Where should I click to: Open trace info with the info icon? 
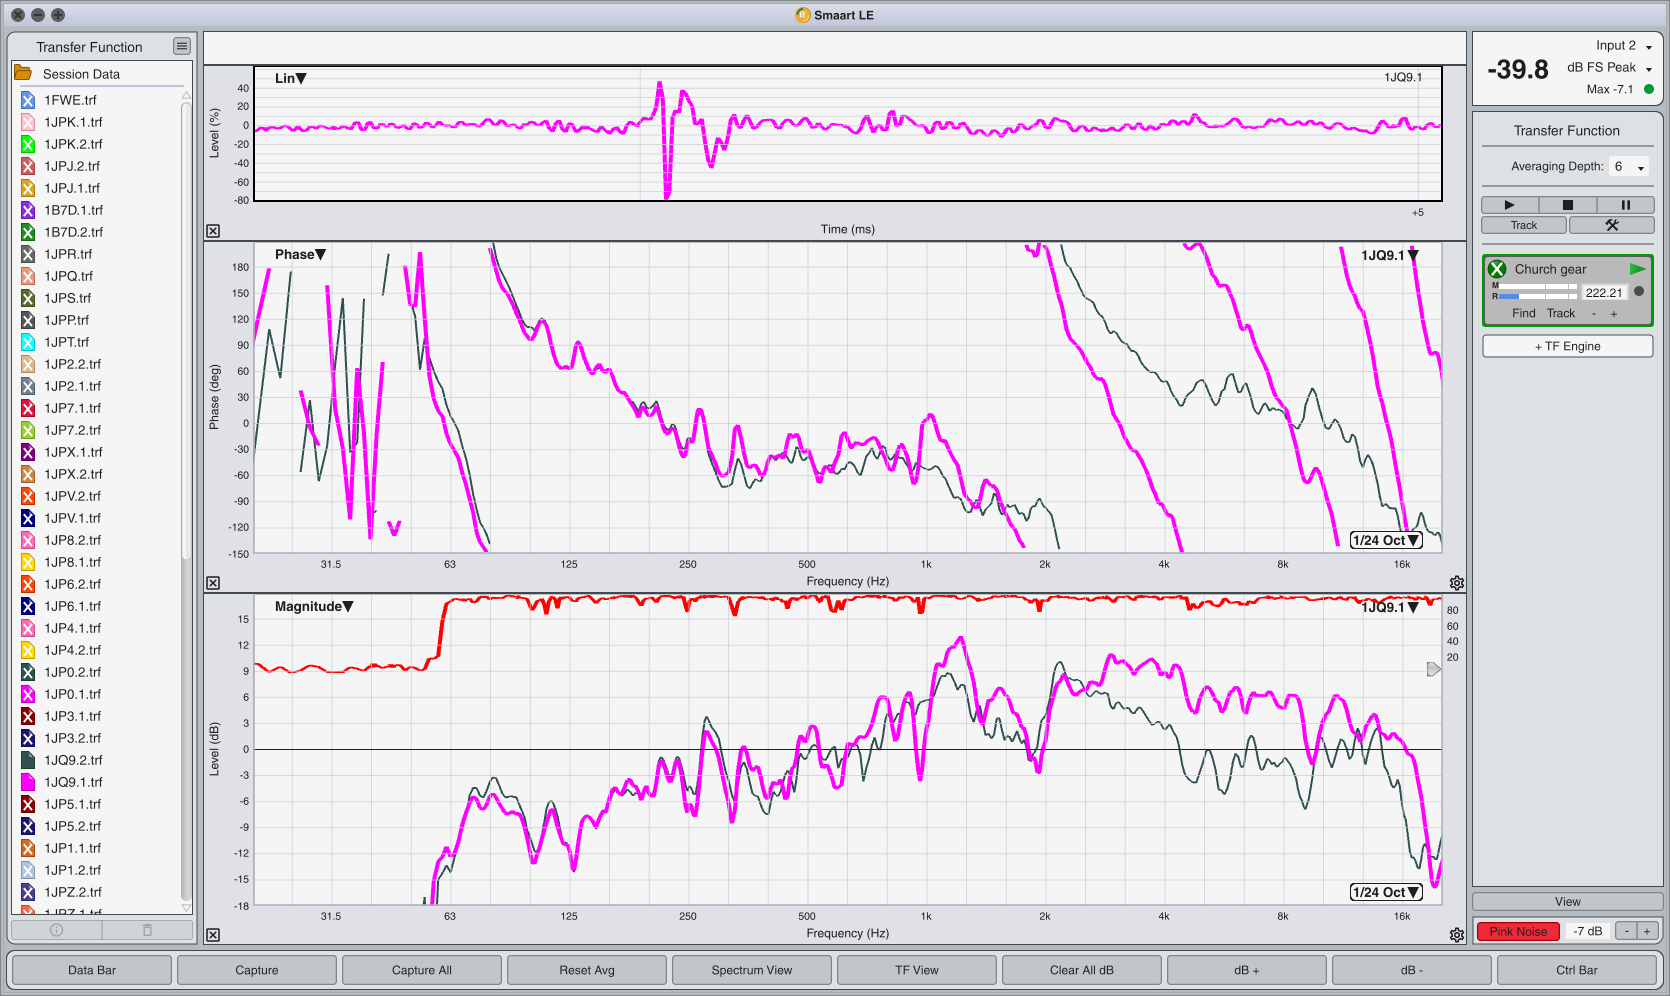(56, 930)
